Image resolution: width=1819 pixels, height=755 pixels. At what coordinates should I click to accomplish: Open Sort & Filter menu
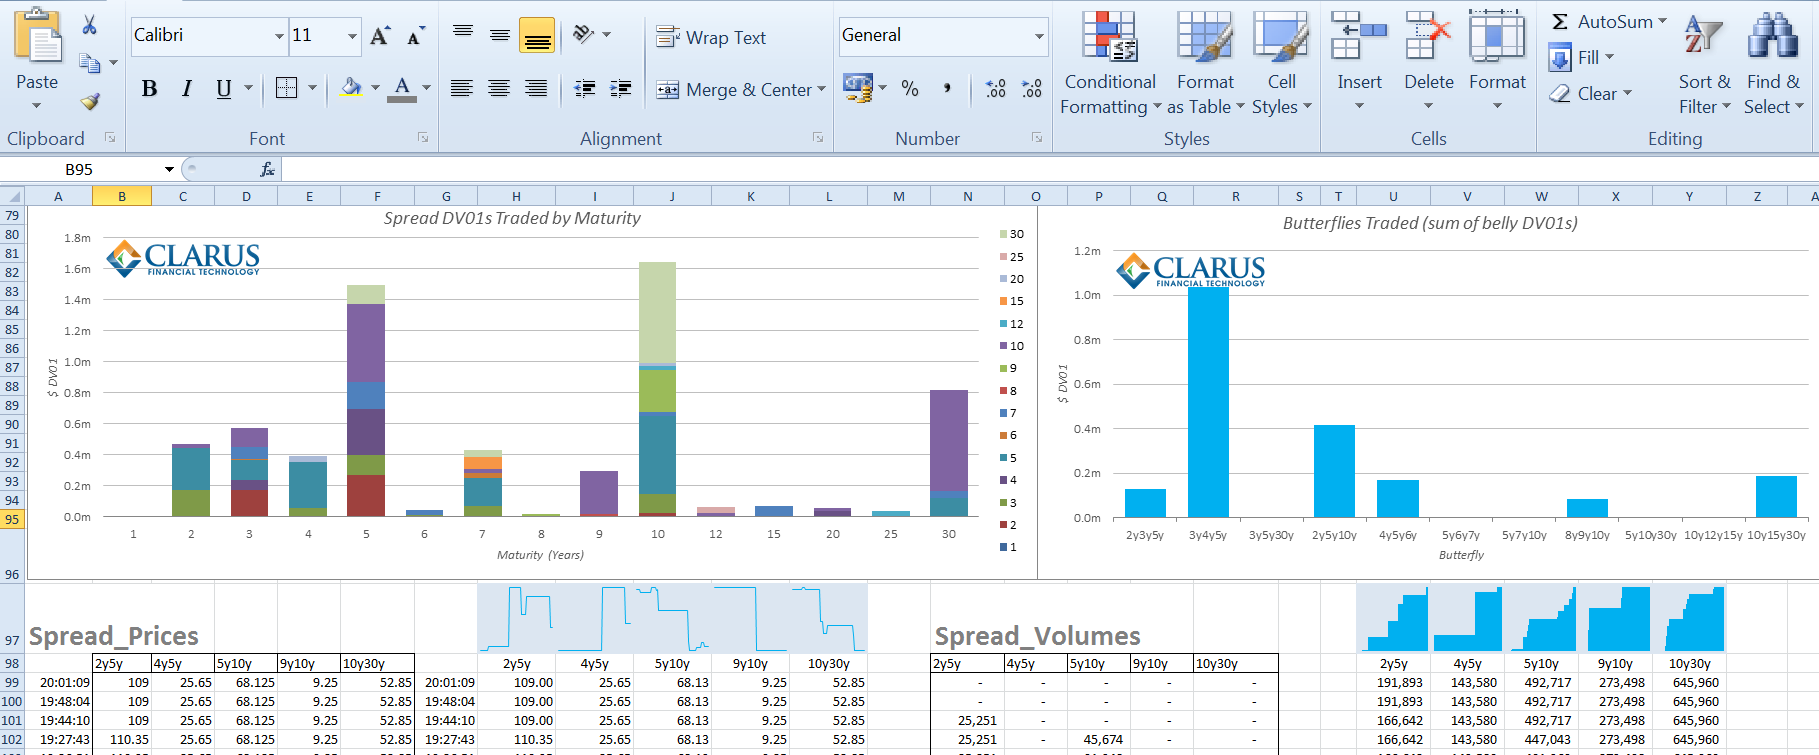point(1705,62)
